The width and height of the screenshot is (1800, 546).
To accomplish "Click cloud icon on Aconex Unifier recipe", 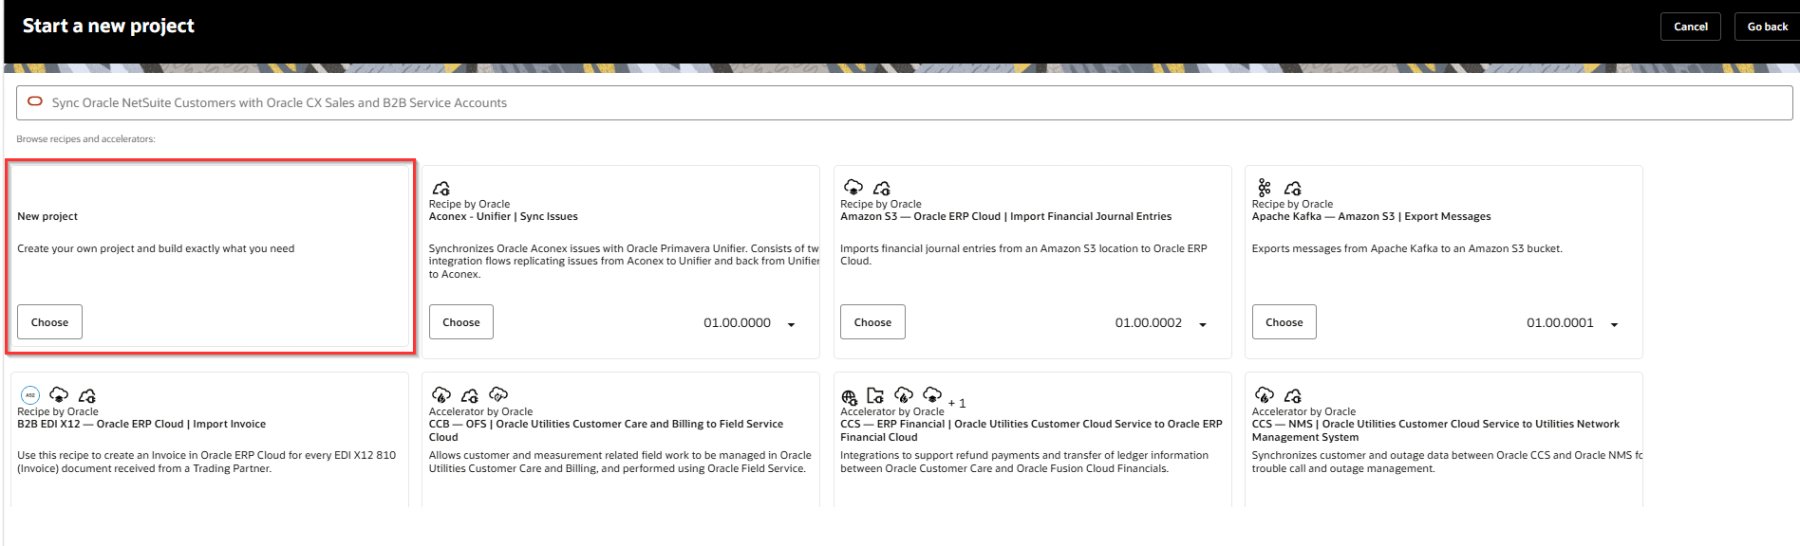I will coord(441,188).
